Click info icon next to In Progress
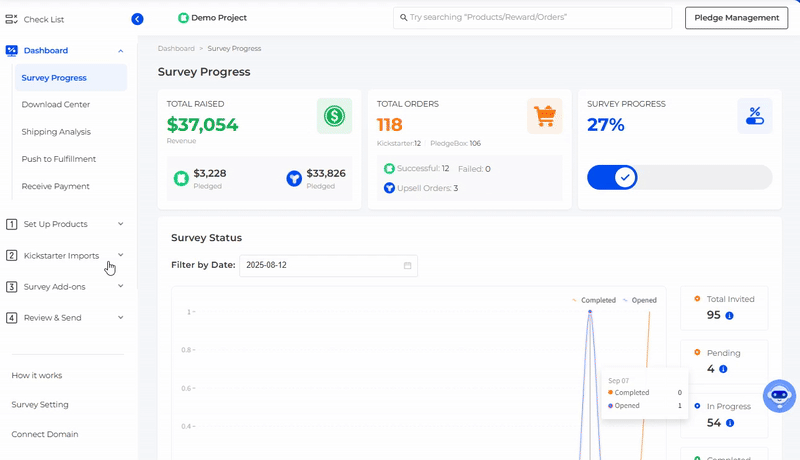The height and width of the screenshot is (460, 800). pos(729,423)
